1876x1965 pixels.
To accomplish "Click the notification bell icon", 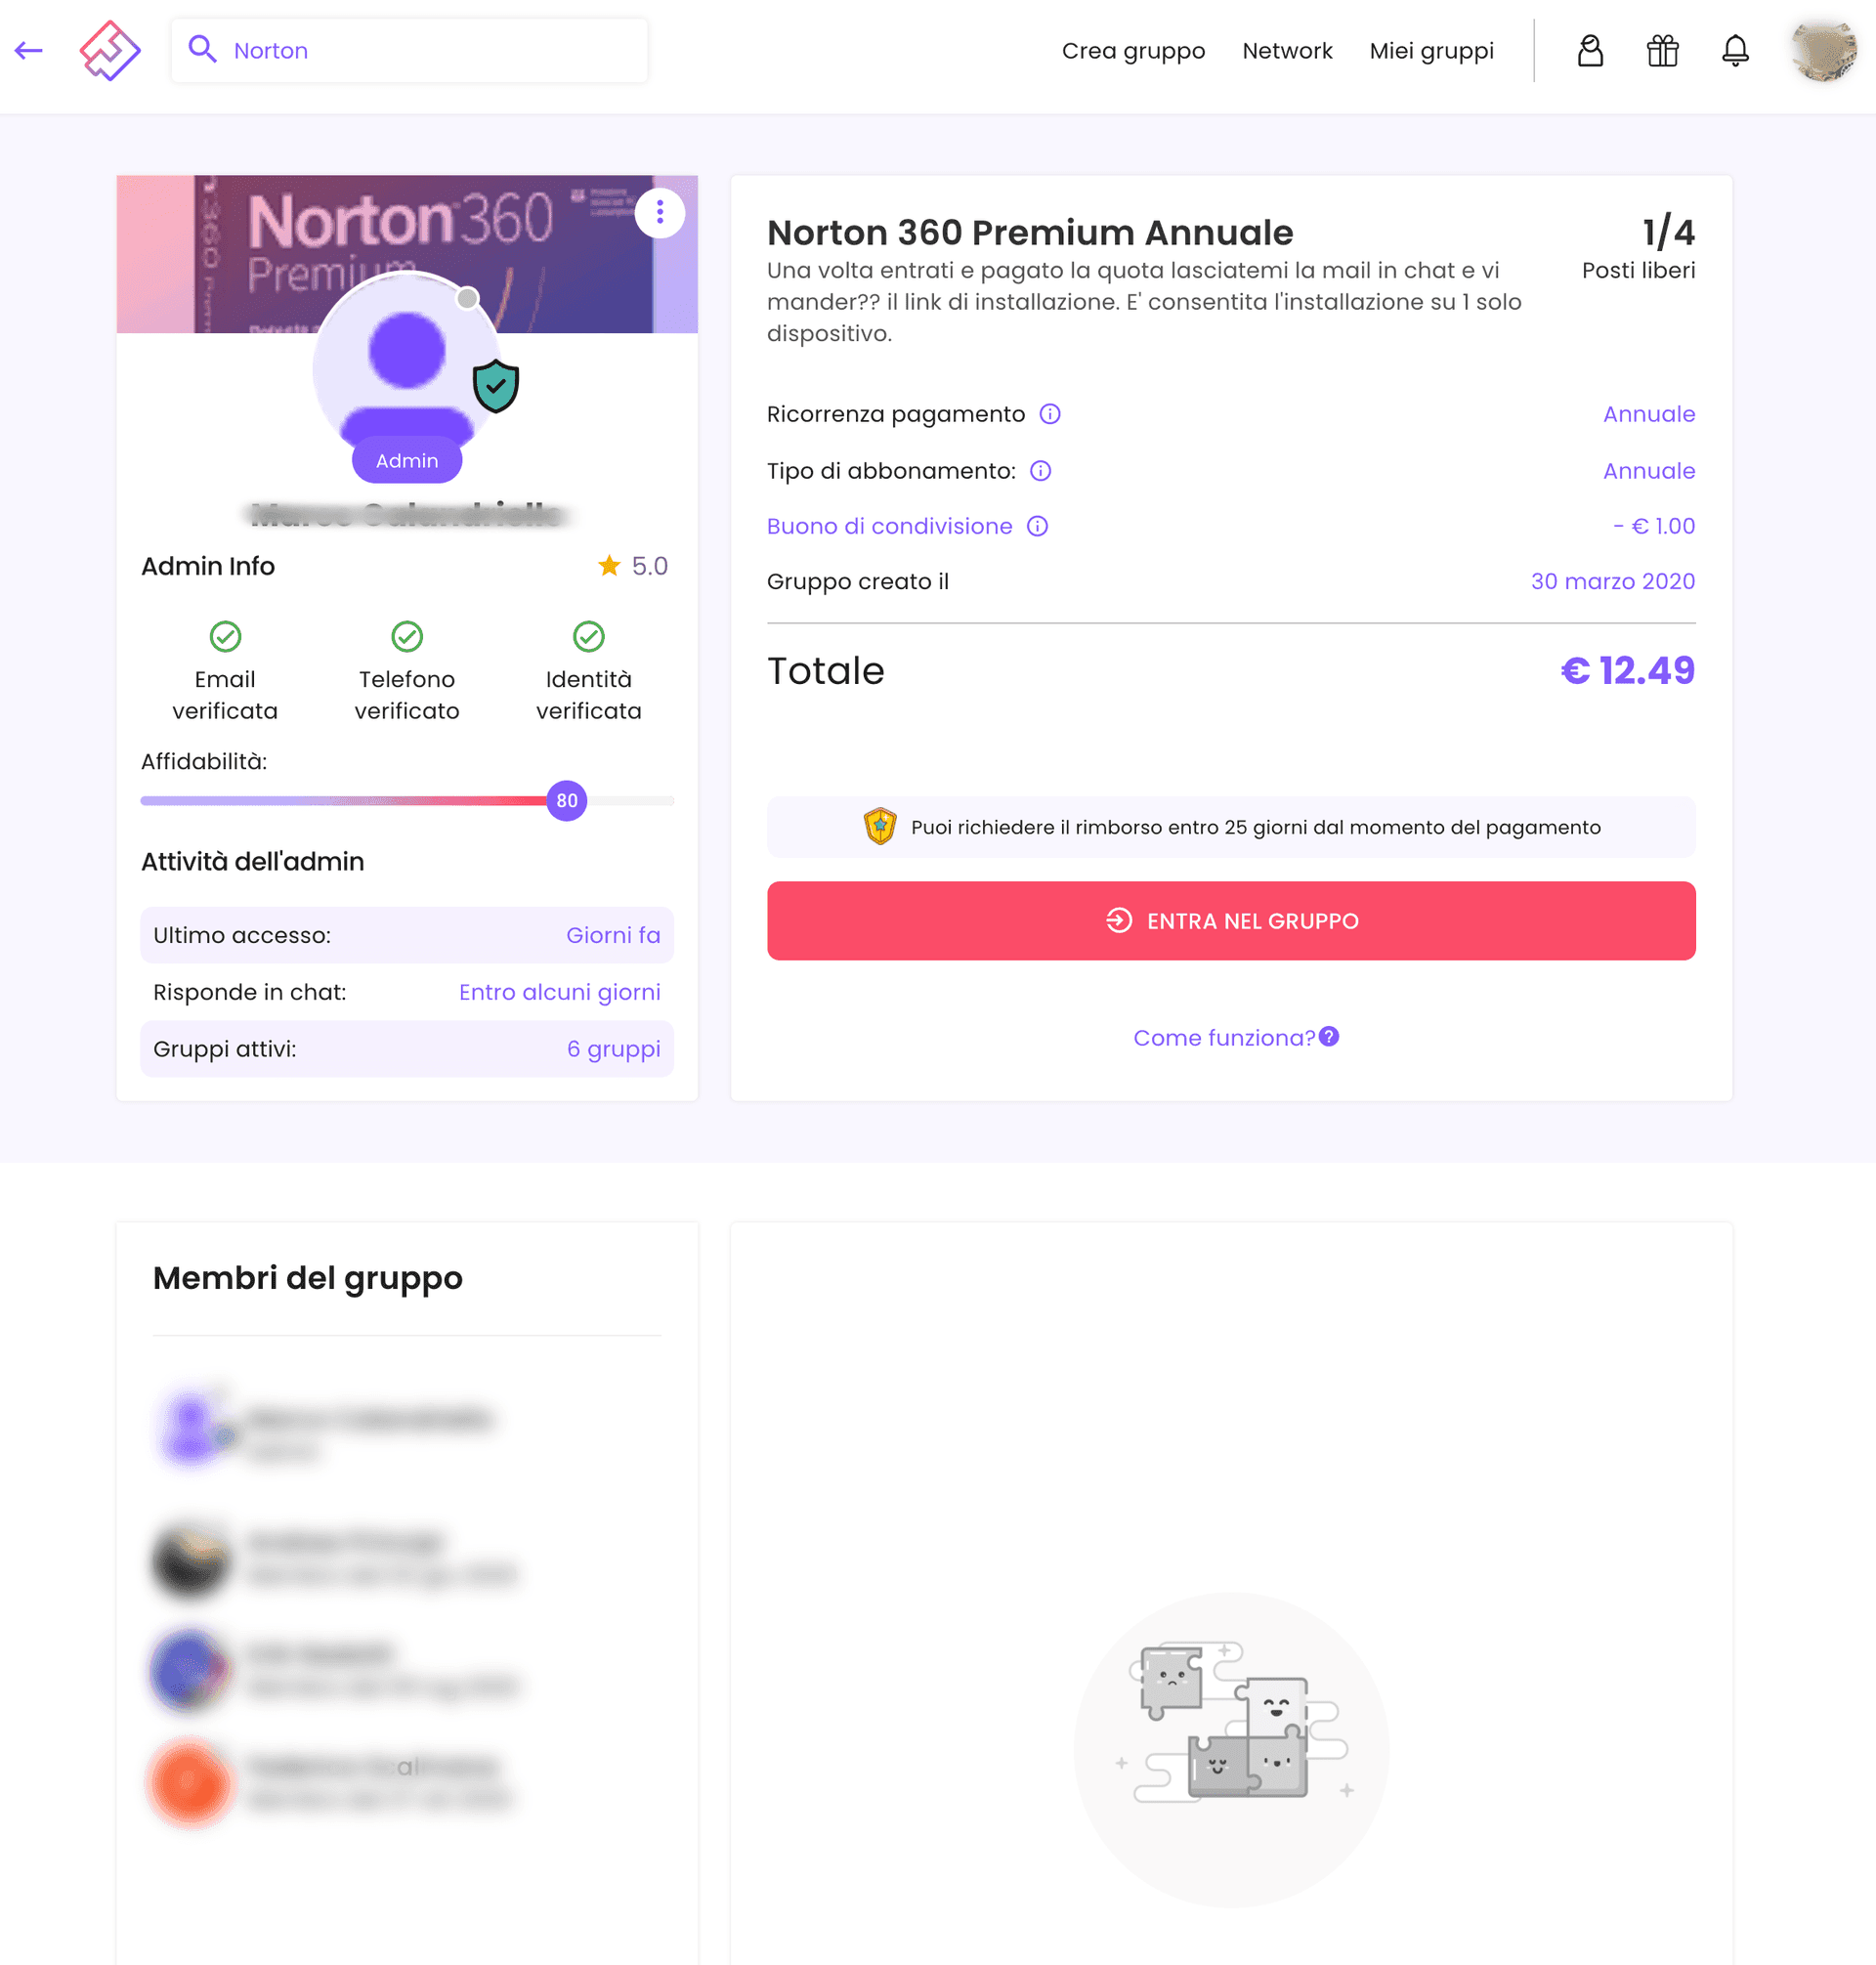I will 1735,49.
